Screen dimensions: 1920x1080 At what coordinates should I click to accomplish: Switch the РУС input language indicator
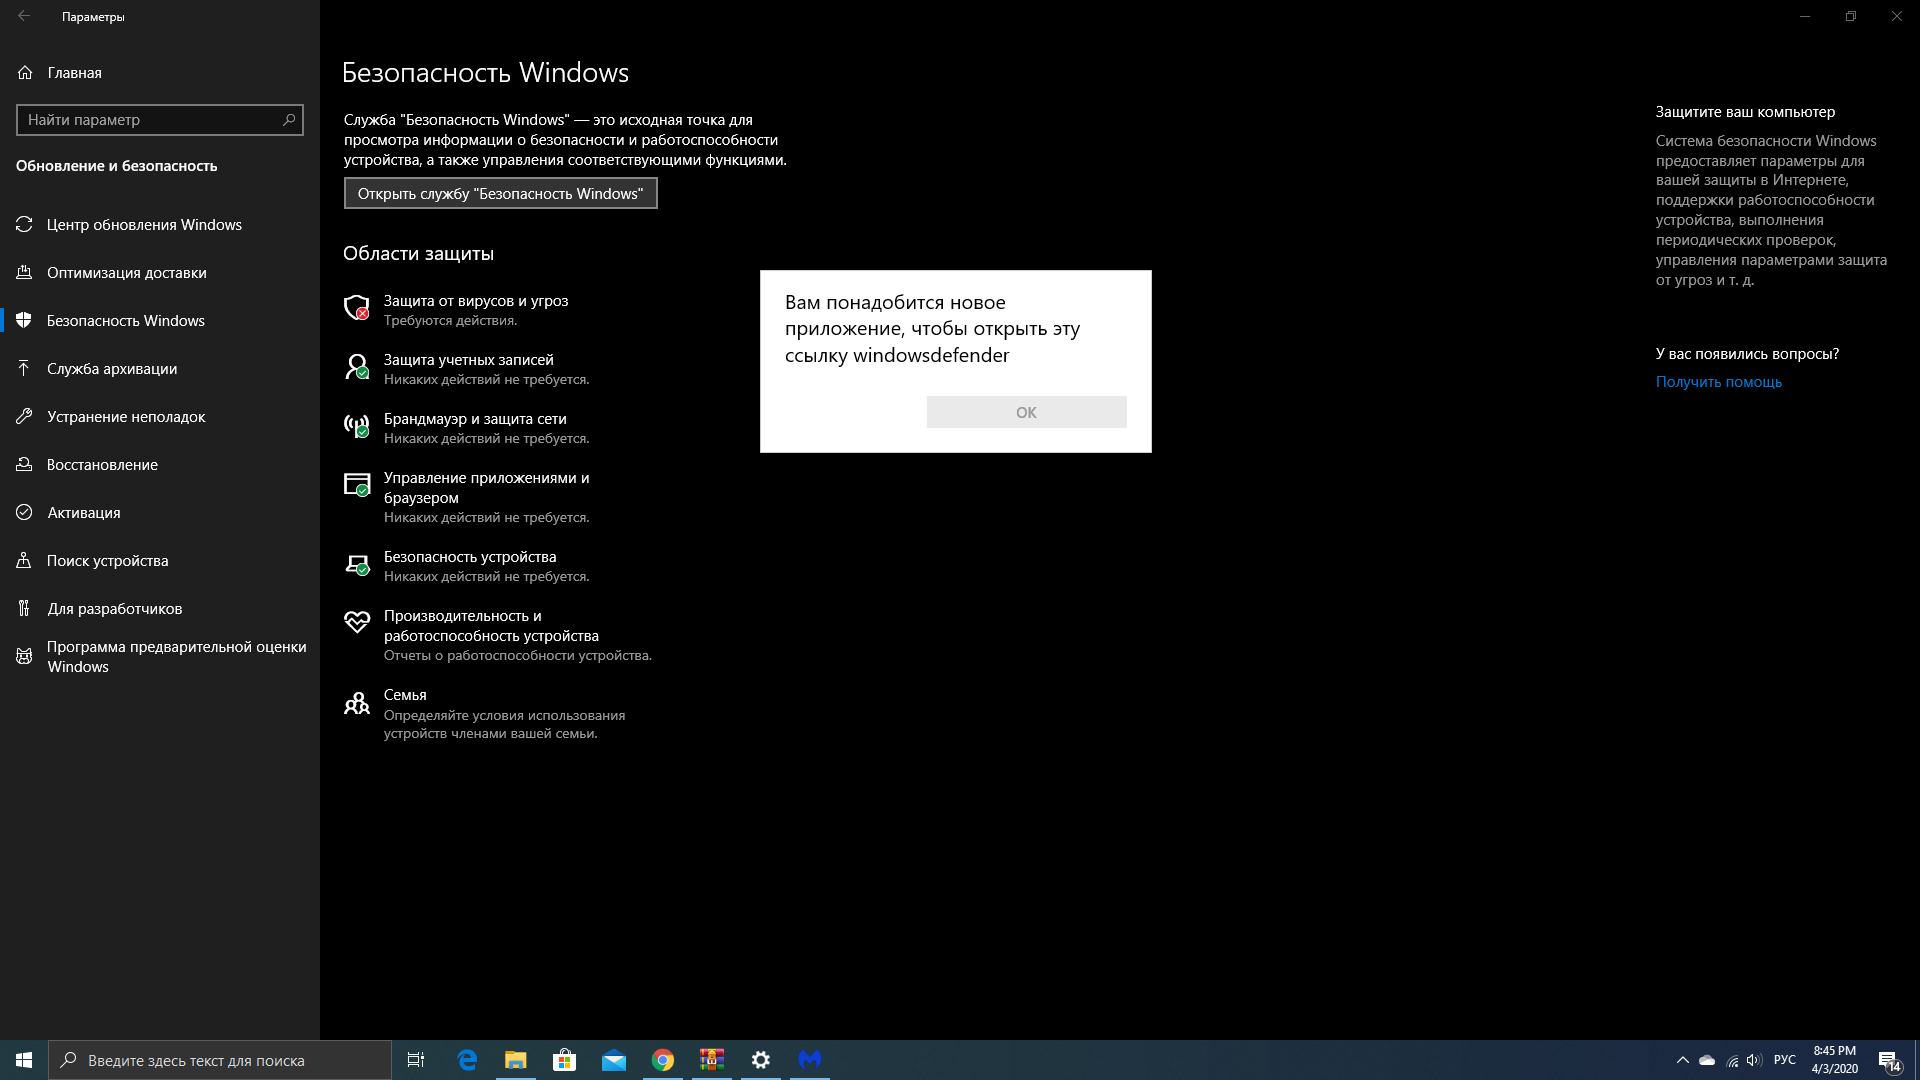pos(1785,1060)
